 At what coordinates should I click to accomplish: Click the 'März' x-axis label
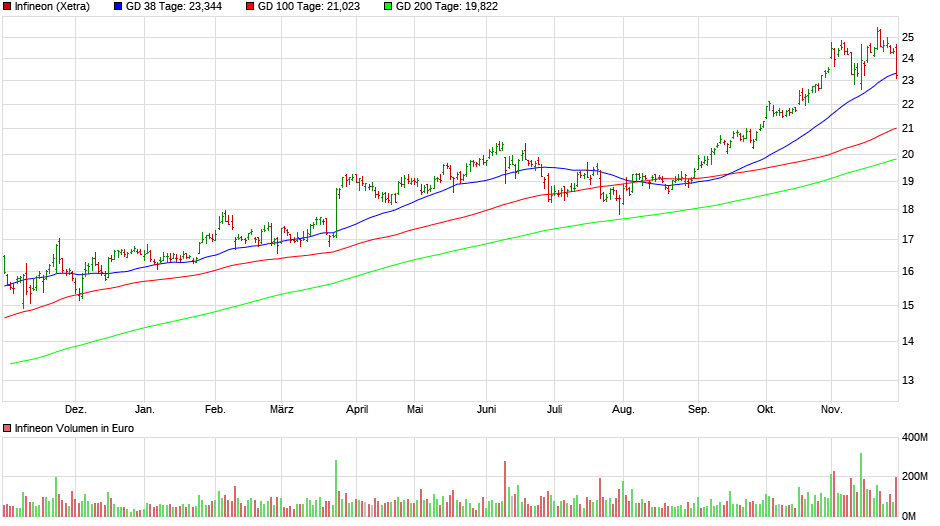click(282, 410)
